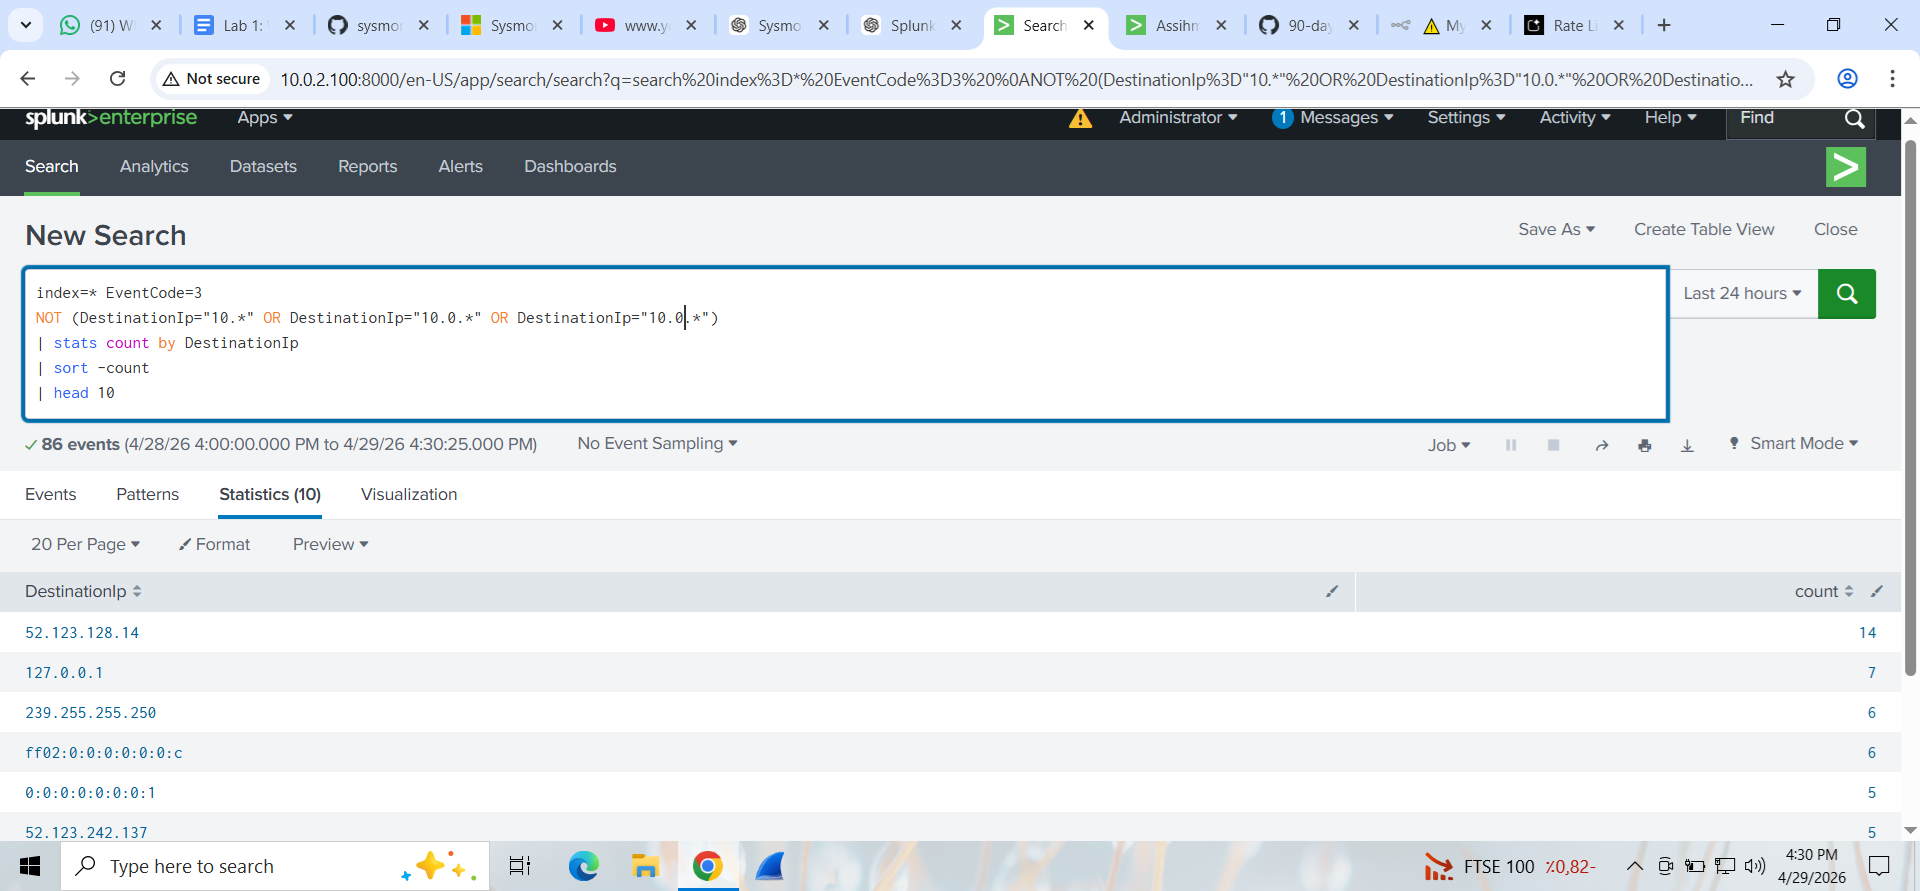Export results with the download icon
The width and height of the screenshot is (1920, 891).
click(1687, 445)
